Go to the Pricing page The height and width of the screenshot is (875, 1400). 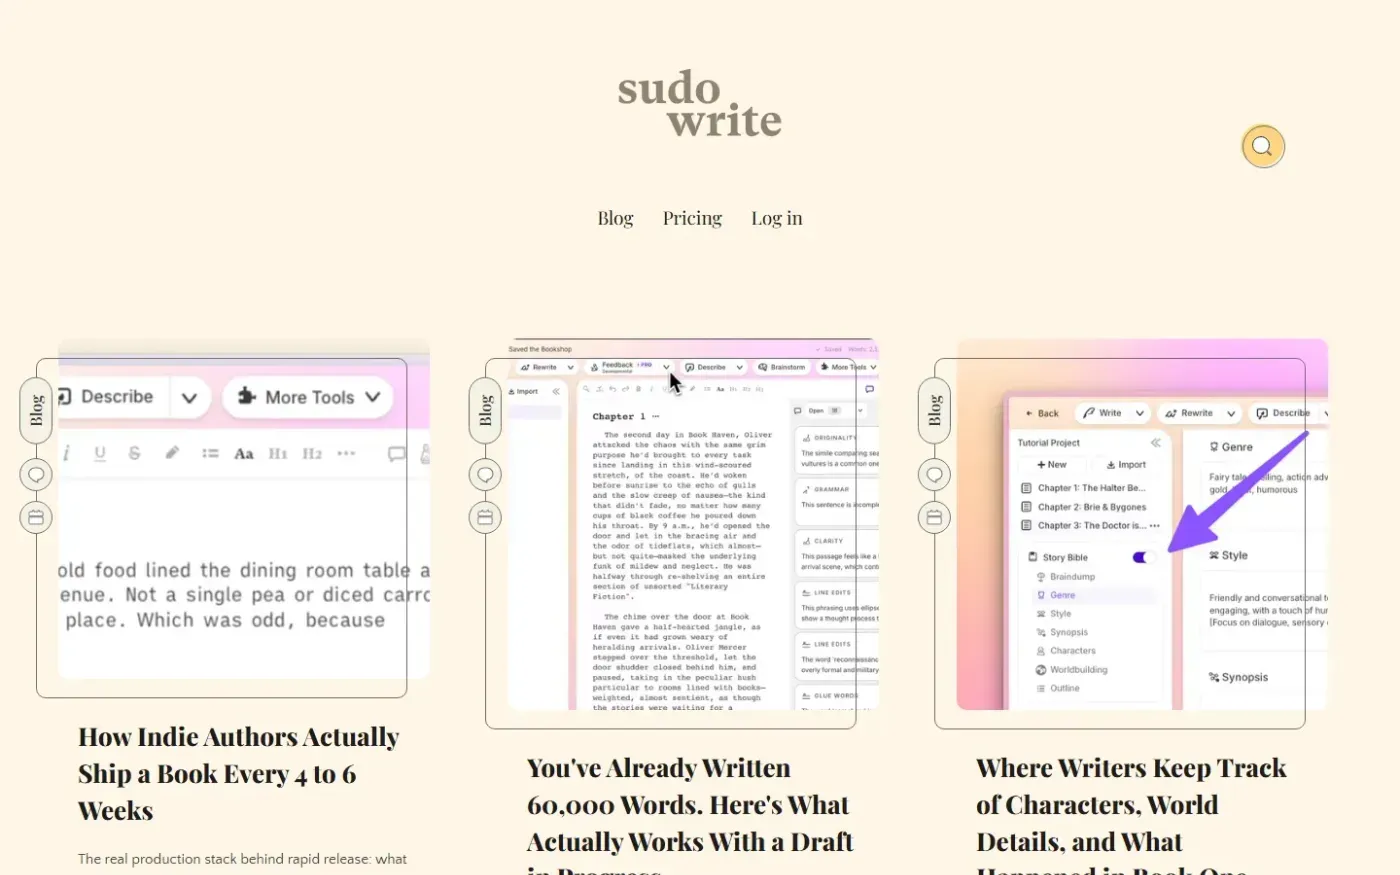tap(692, 218)
